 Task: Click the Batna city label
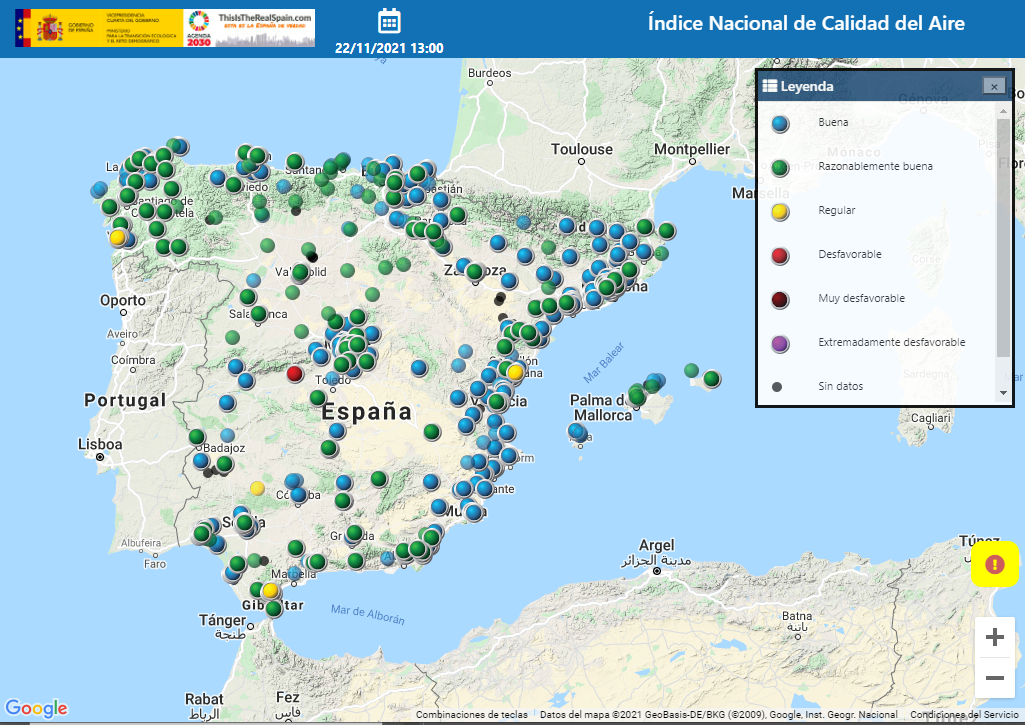click(797, 616)
